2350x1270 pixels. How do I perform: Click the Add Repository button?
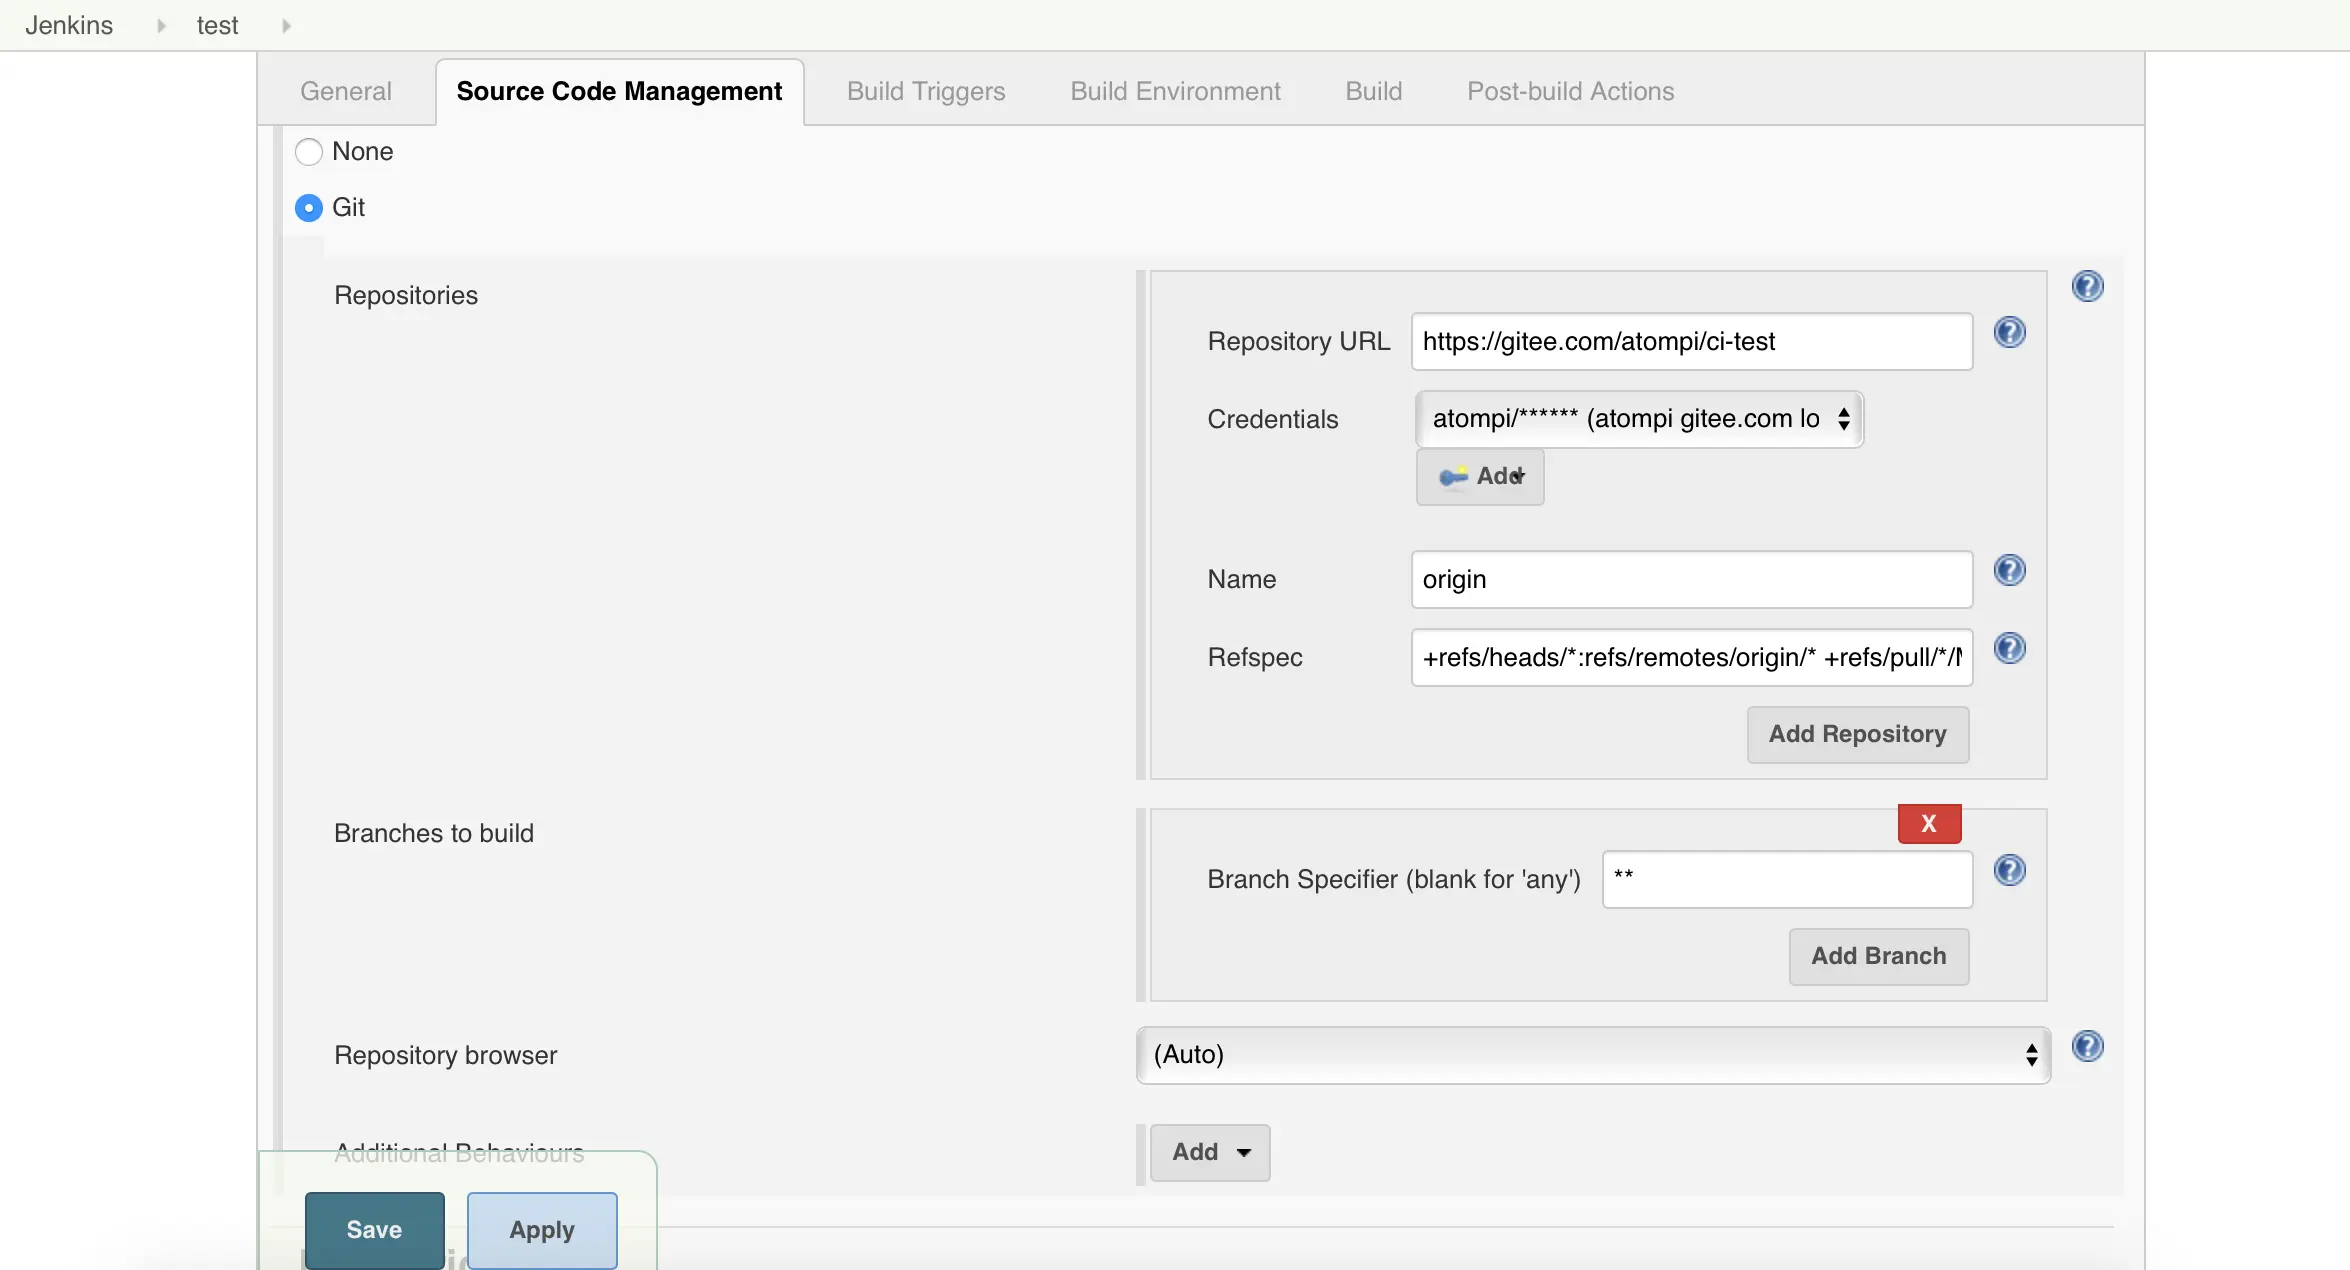(1857, 732)
